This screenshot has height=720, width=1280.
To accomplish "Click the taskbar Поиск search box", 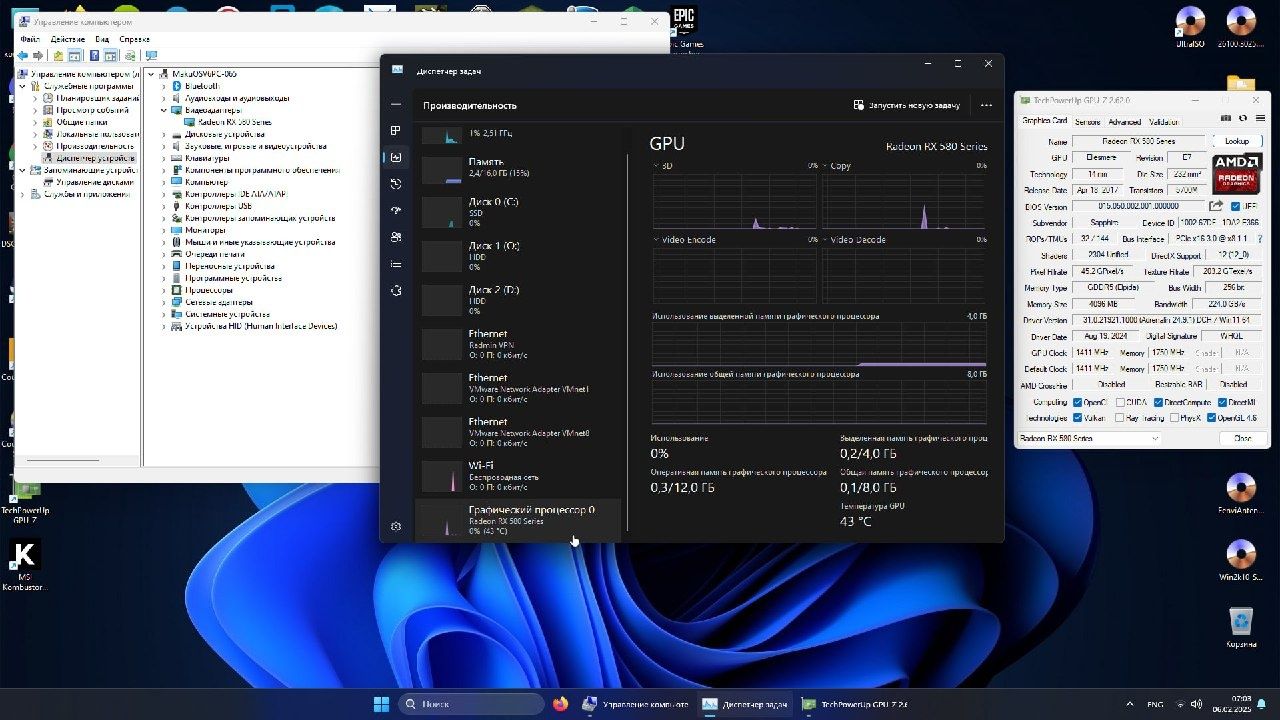I will [x=472, y=704].
